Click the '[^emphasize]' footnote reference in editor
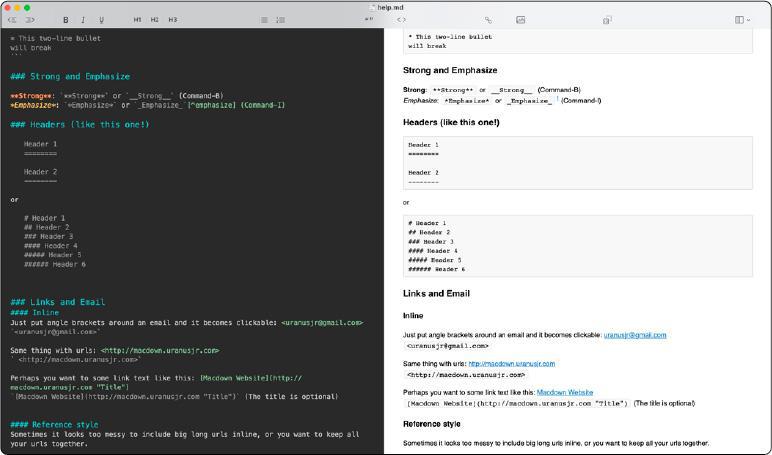This screenshot has height=455, width=772. pos(212,105)
